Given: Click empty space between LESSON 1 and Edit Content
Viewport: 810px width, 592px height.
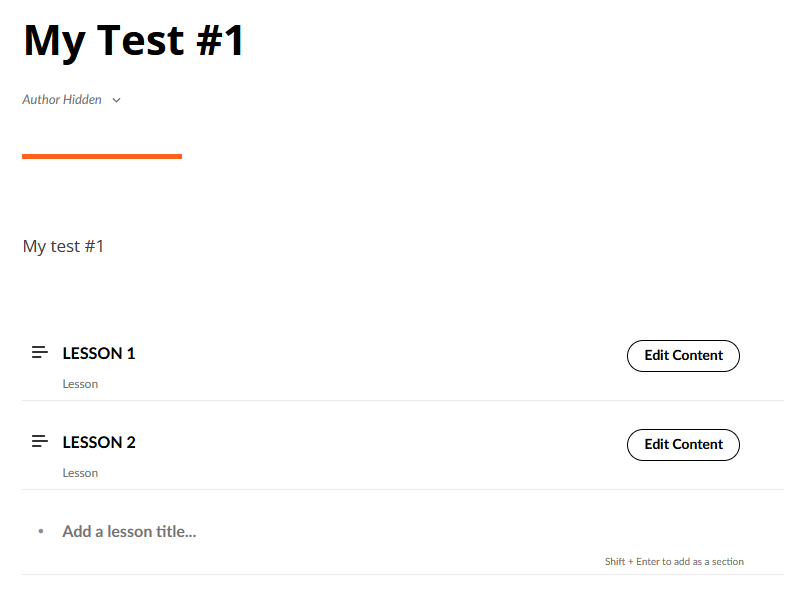Looking at the screenshot, I should (380, 355).
